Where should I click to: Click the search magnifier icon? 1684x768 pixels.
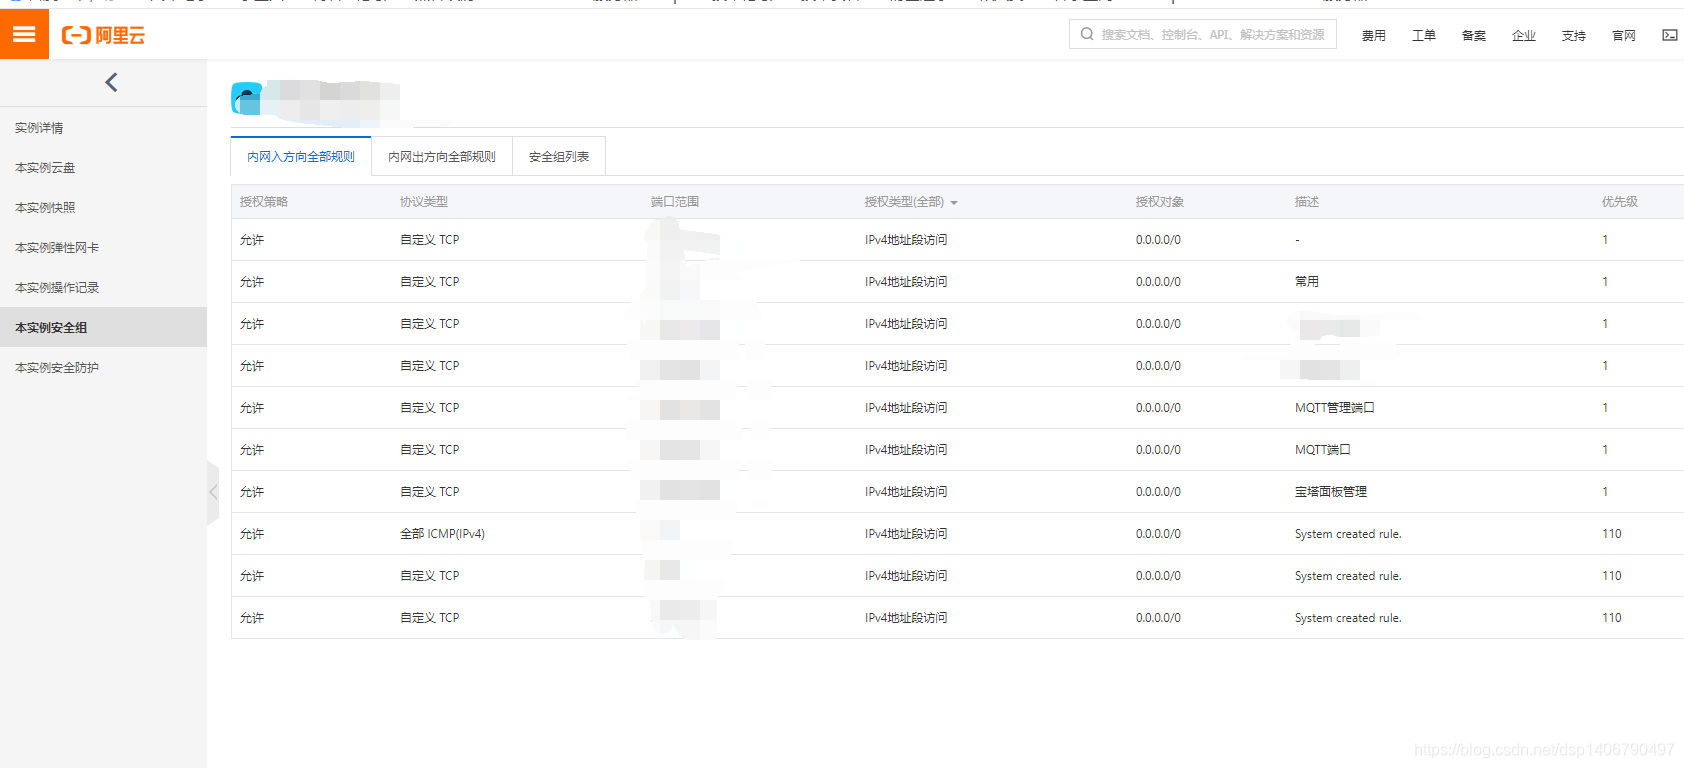click(x=1086, y=34)
